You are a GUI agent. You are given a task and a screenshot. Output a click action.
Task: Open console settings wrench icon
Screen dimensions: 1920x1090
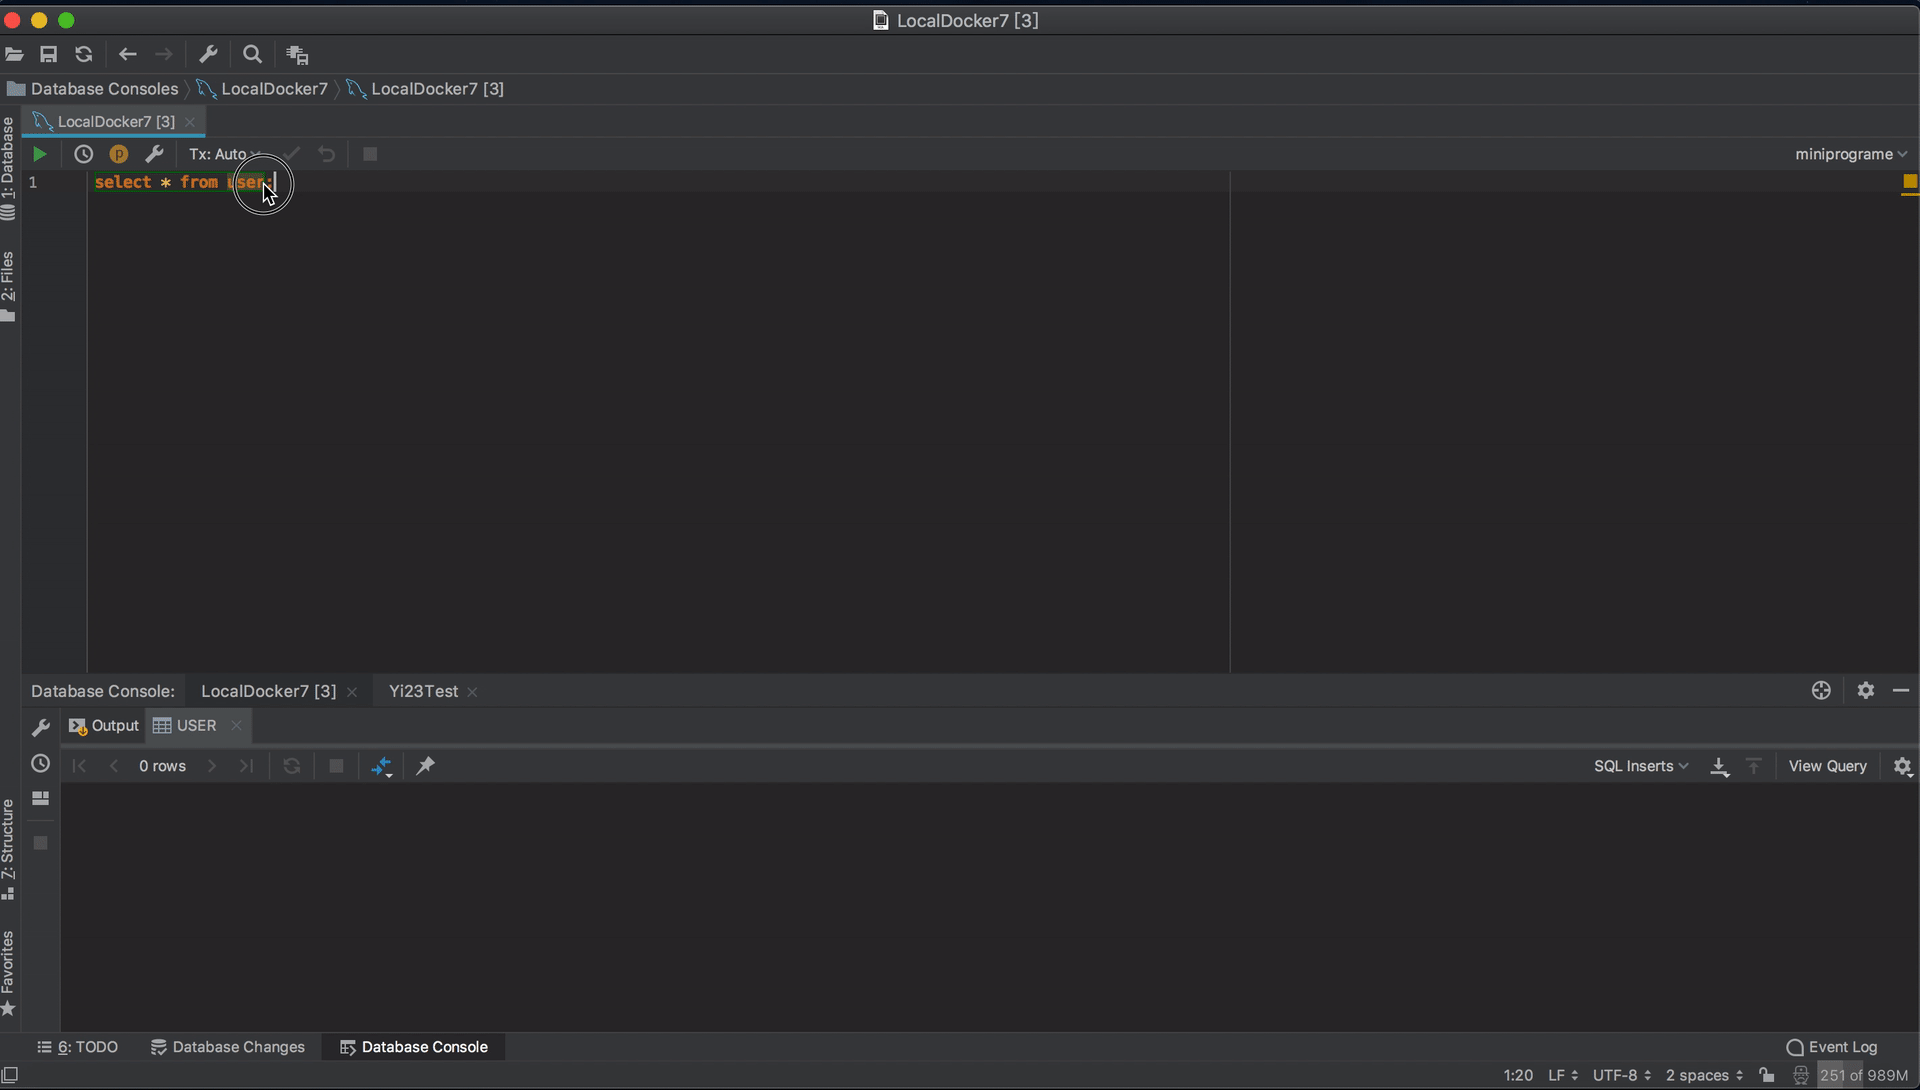tap(154, 154)
